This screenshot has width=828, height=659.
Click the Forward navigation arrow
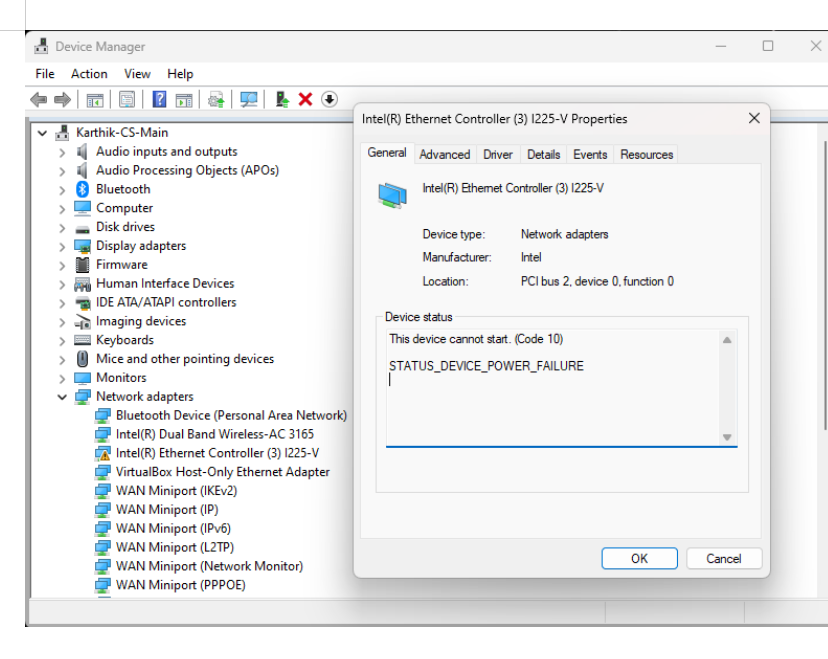61,98
